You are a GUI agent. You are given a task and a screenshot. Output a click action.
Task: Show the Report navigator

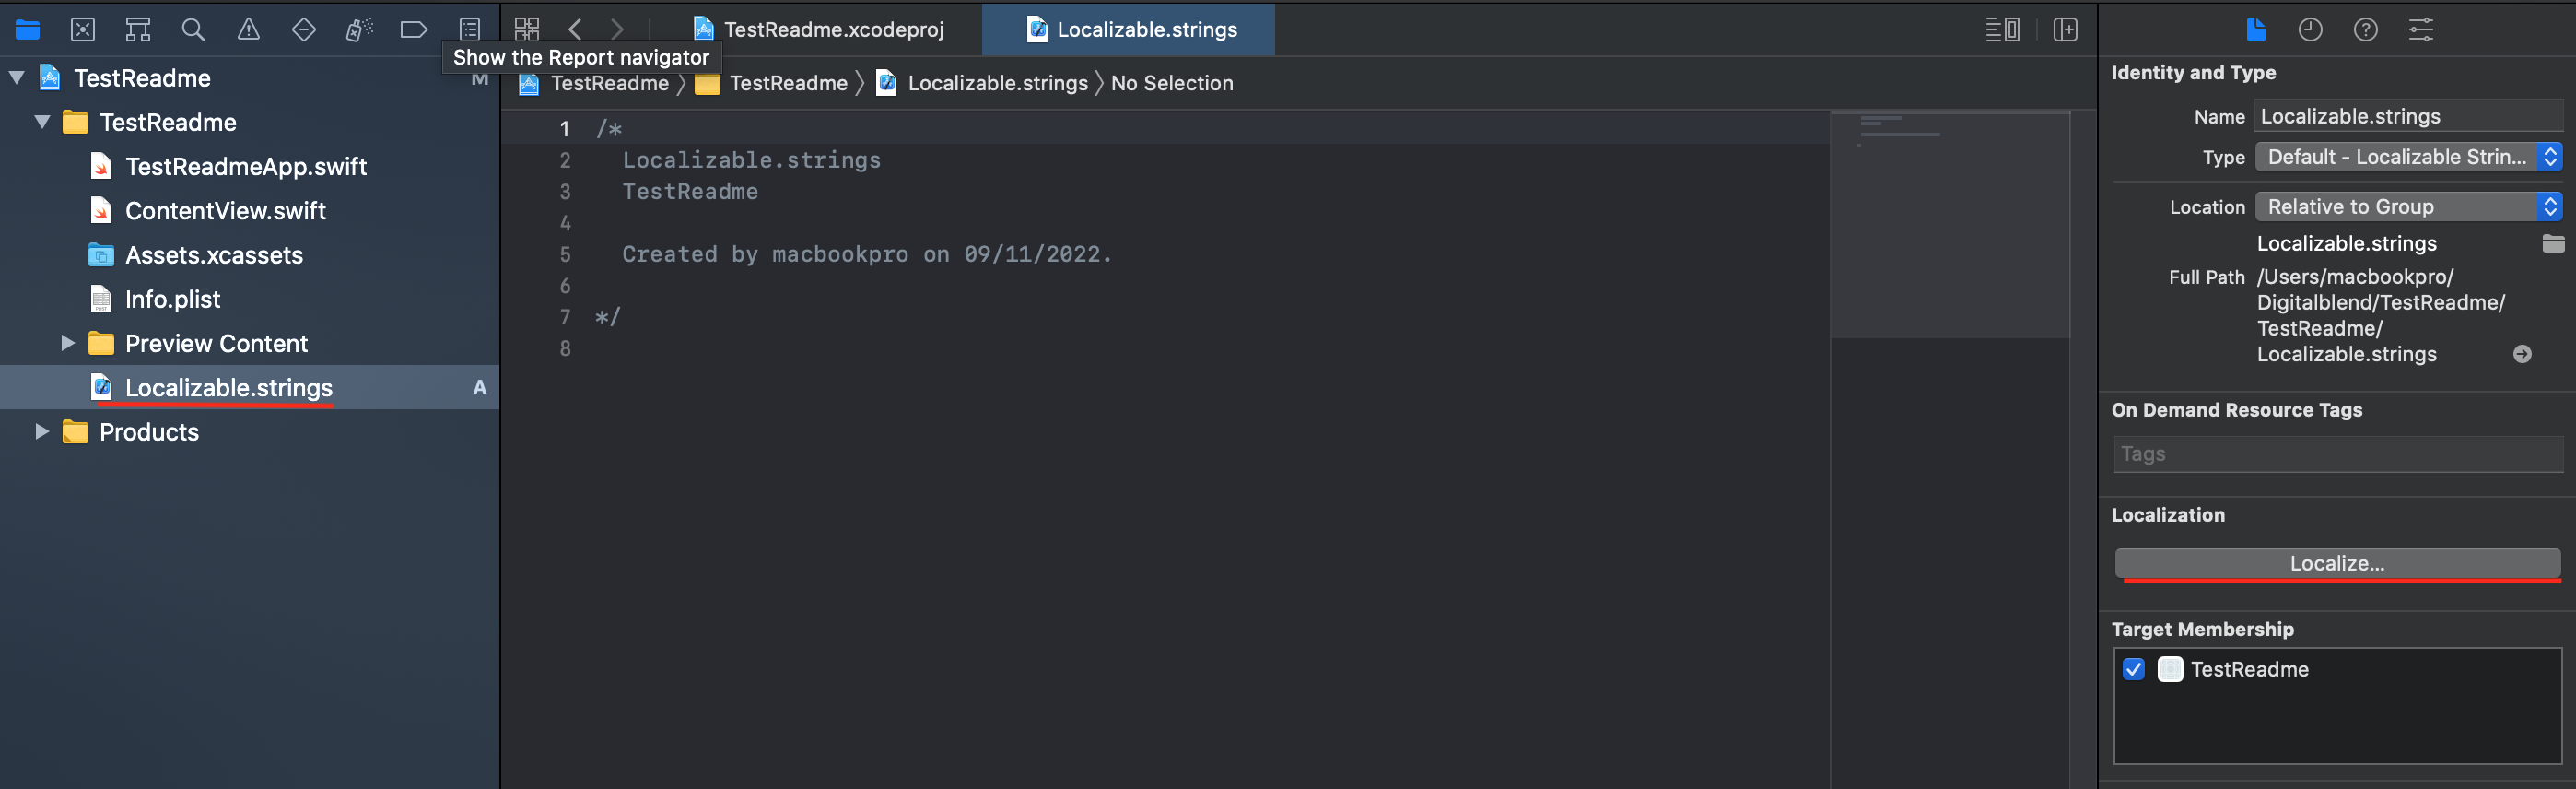468,29
